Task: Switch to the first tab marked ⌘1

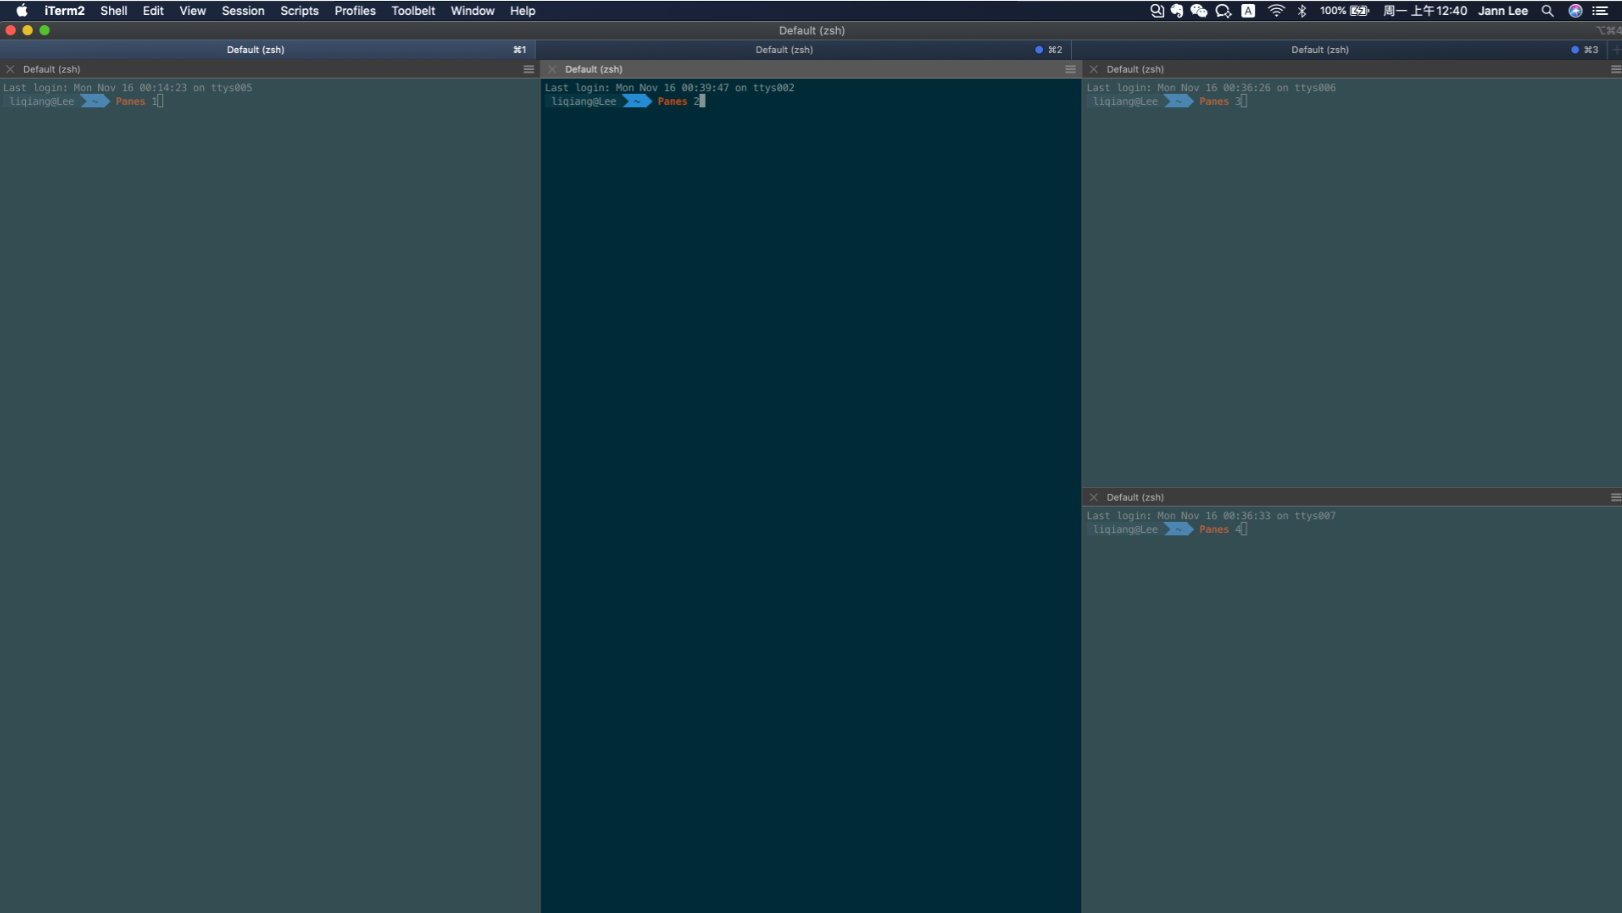Action: pos(267,49)
